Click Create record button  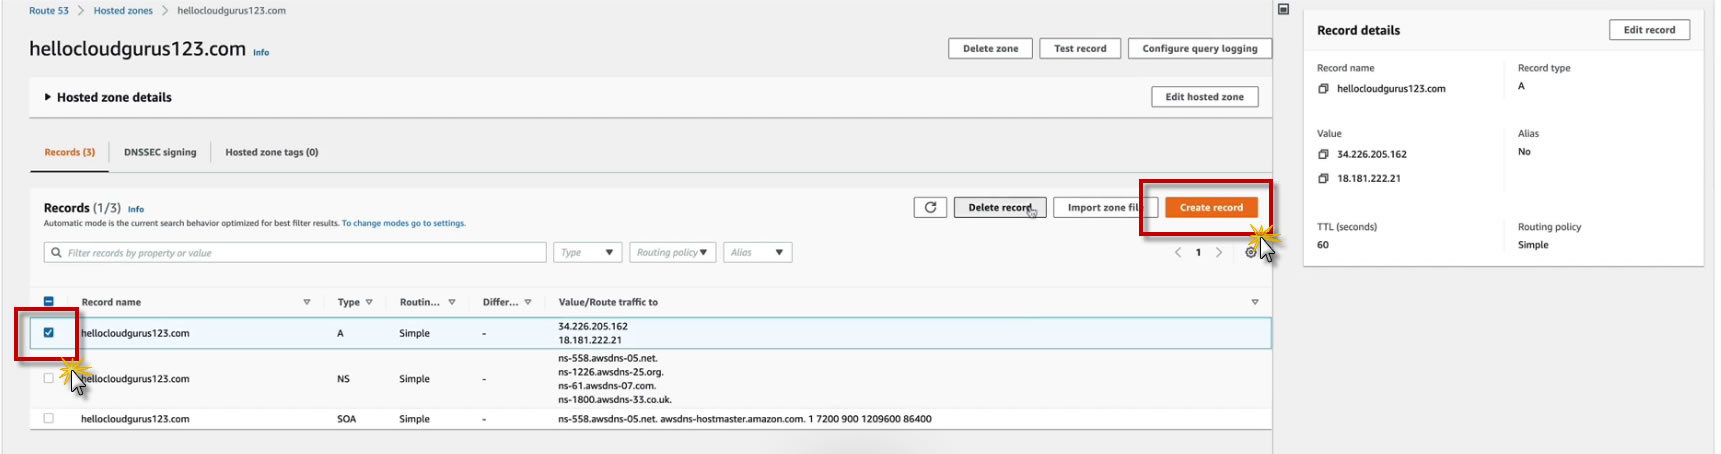click(x=1211, y=207)
